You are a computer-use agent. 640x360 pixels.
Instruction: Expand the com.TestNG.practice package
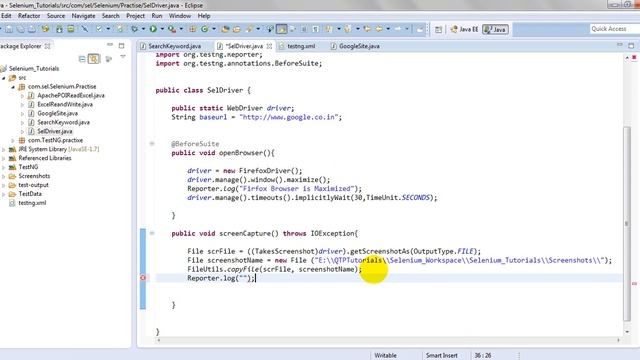13,140
